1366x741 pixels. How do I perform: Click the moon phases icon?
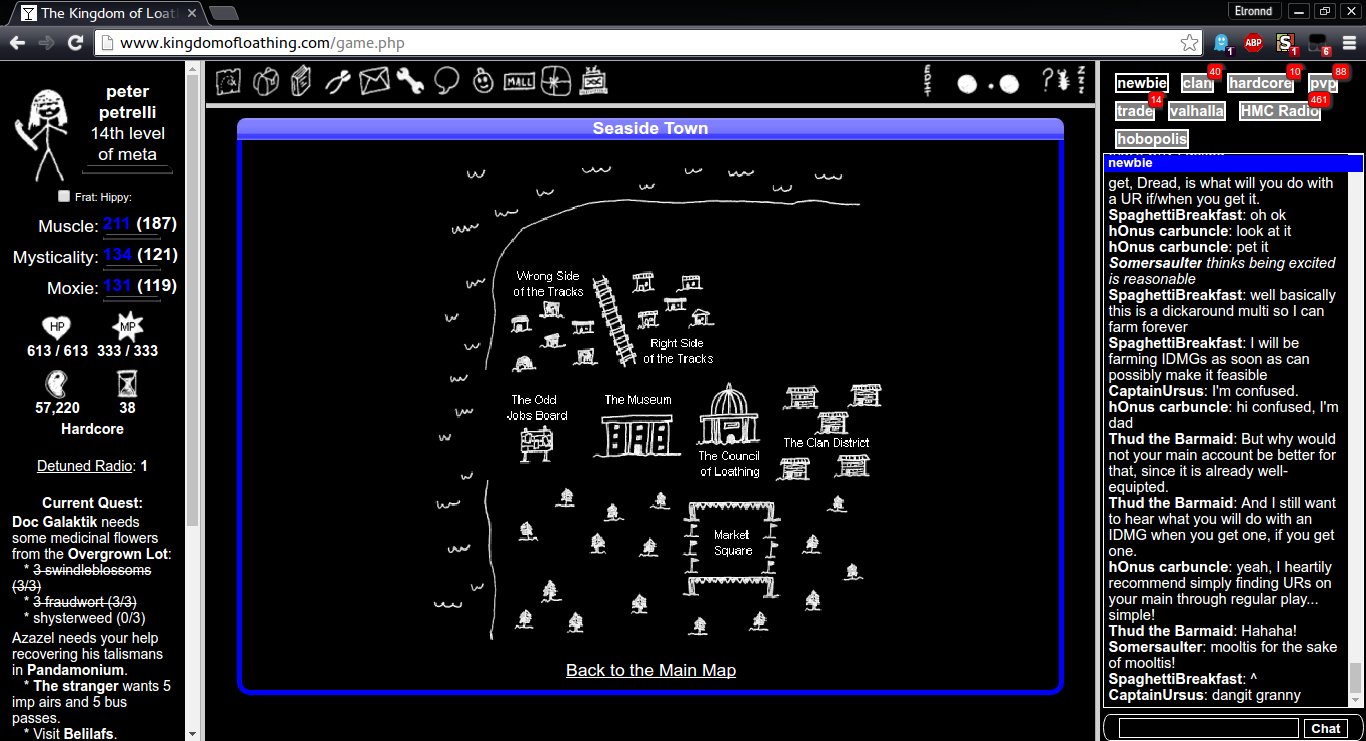click(988, 84)
